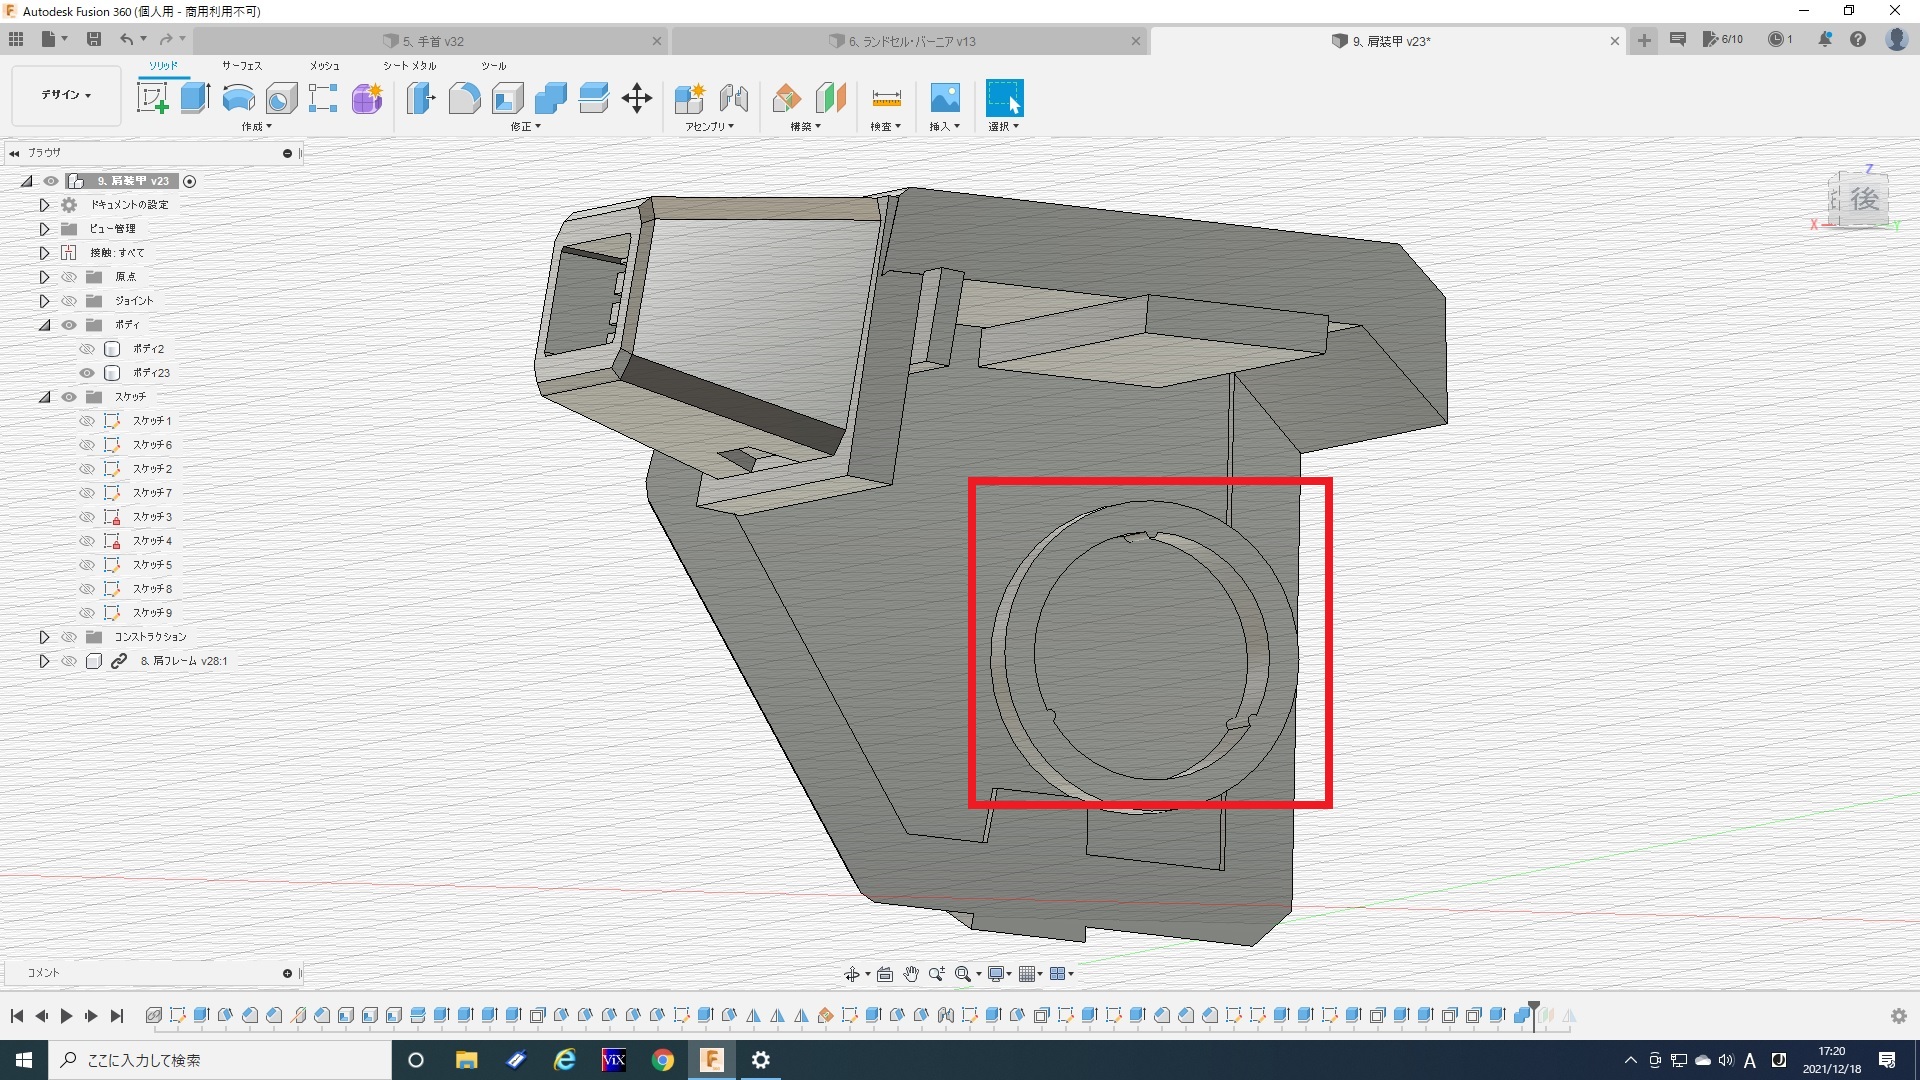Open the デザイン workspace dropdown
1920x1080 pixels.
[66, 95]
